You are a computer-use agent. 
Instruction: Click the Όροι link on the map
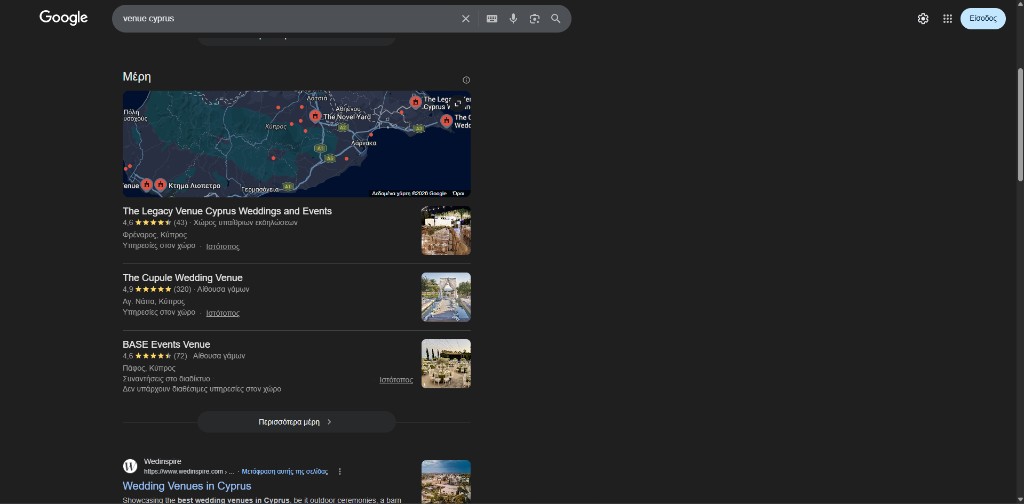(458, 193)
